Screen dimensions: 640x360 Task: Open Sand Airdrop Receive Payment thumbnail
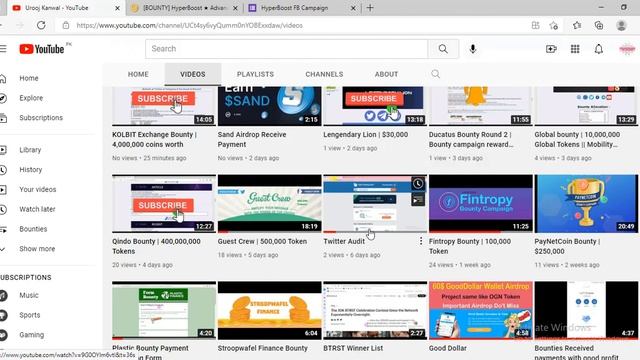click(x=269, y=106)
